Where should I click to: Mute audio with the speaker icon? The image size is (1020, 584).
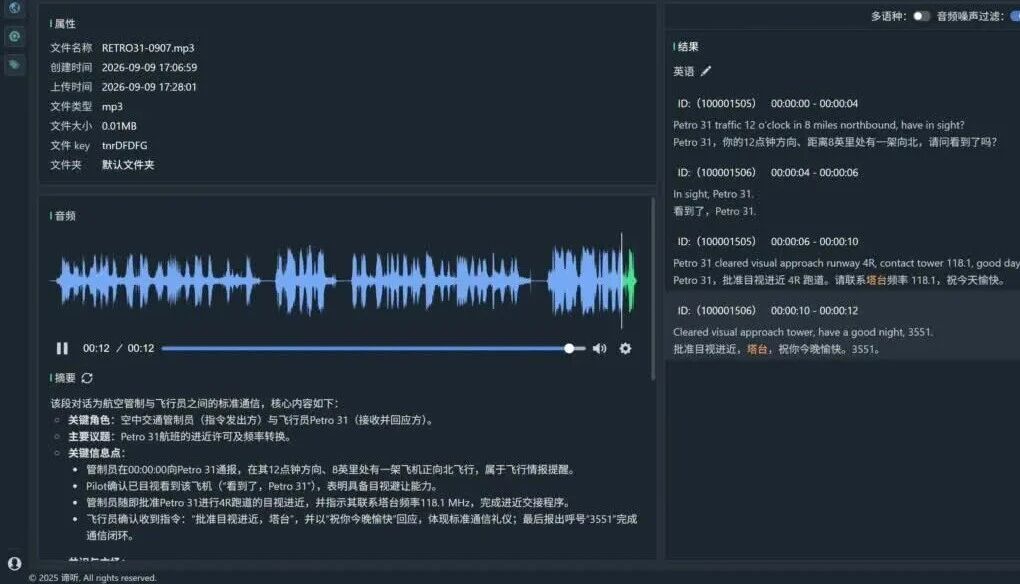tap(600, 349)
